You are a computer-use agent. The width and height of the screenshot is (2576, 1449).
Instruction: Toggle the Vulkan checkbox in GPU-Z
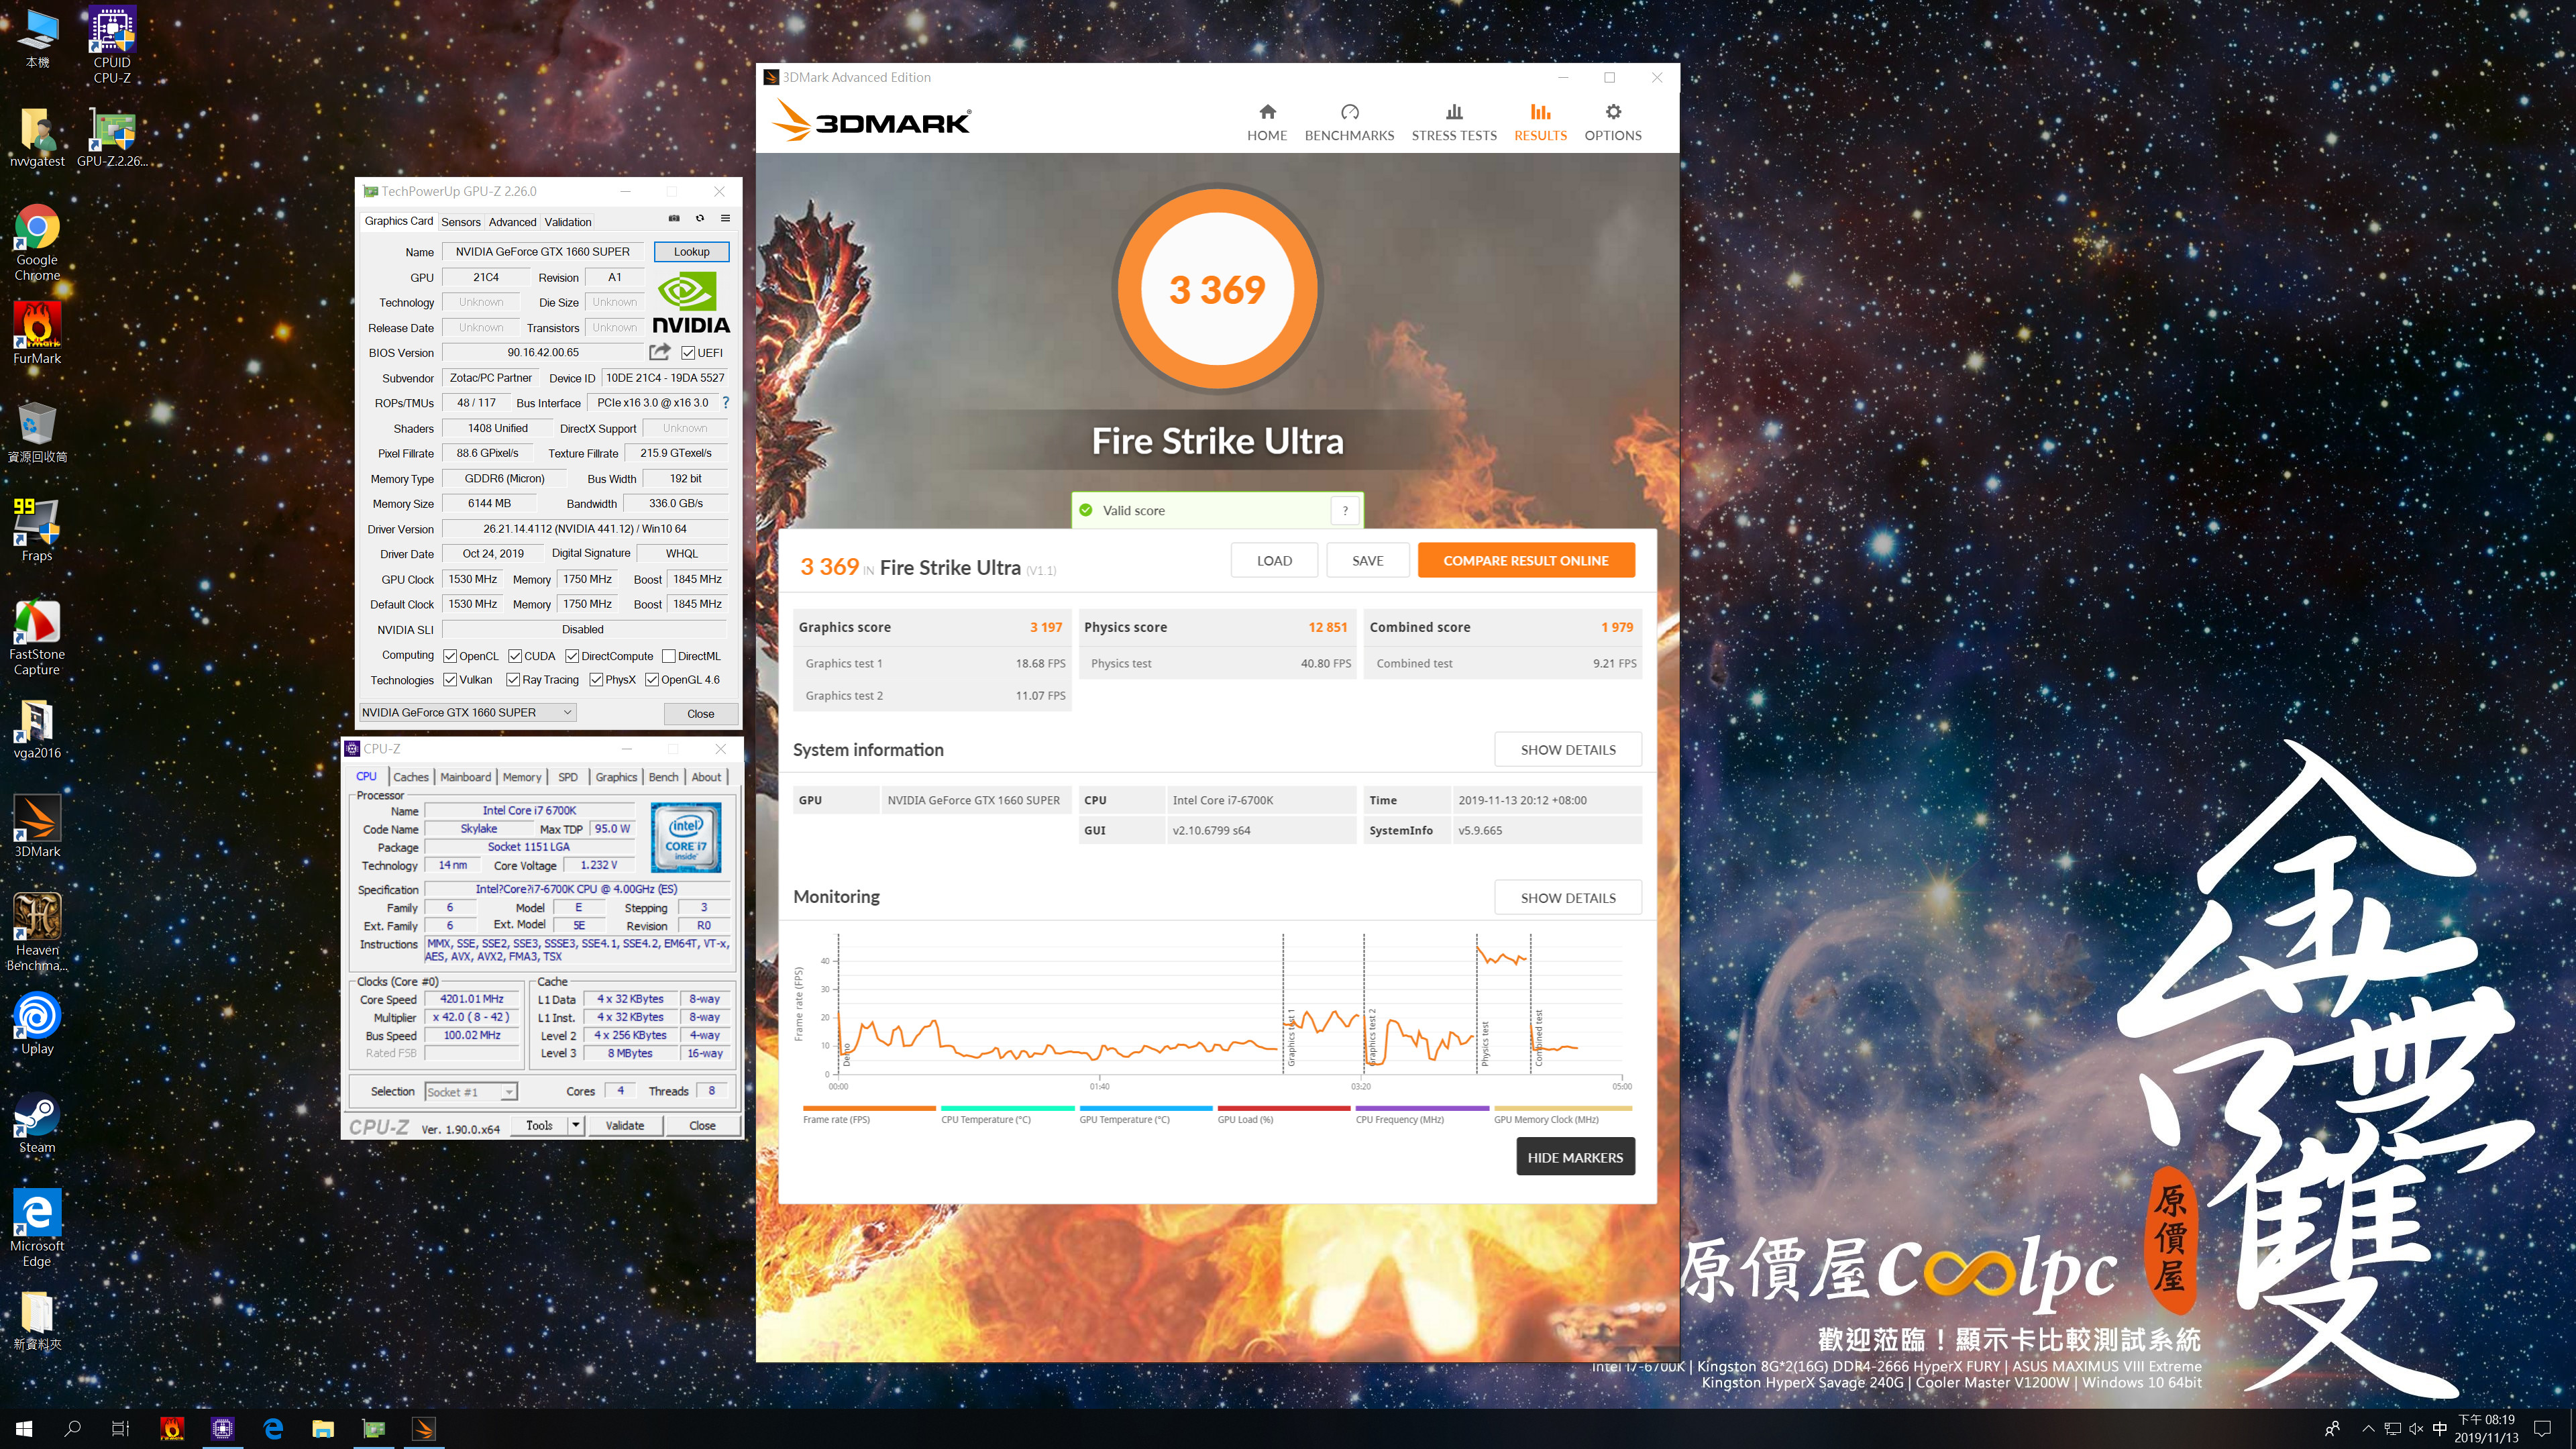pyautogui.click(x=450, y=680)
